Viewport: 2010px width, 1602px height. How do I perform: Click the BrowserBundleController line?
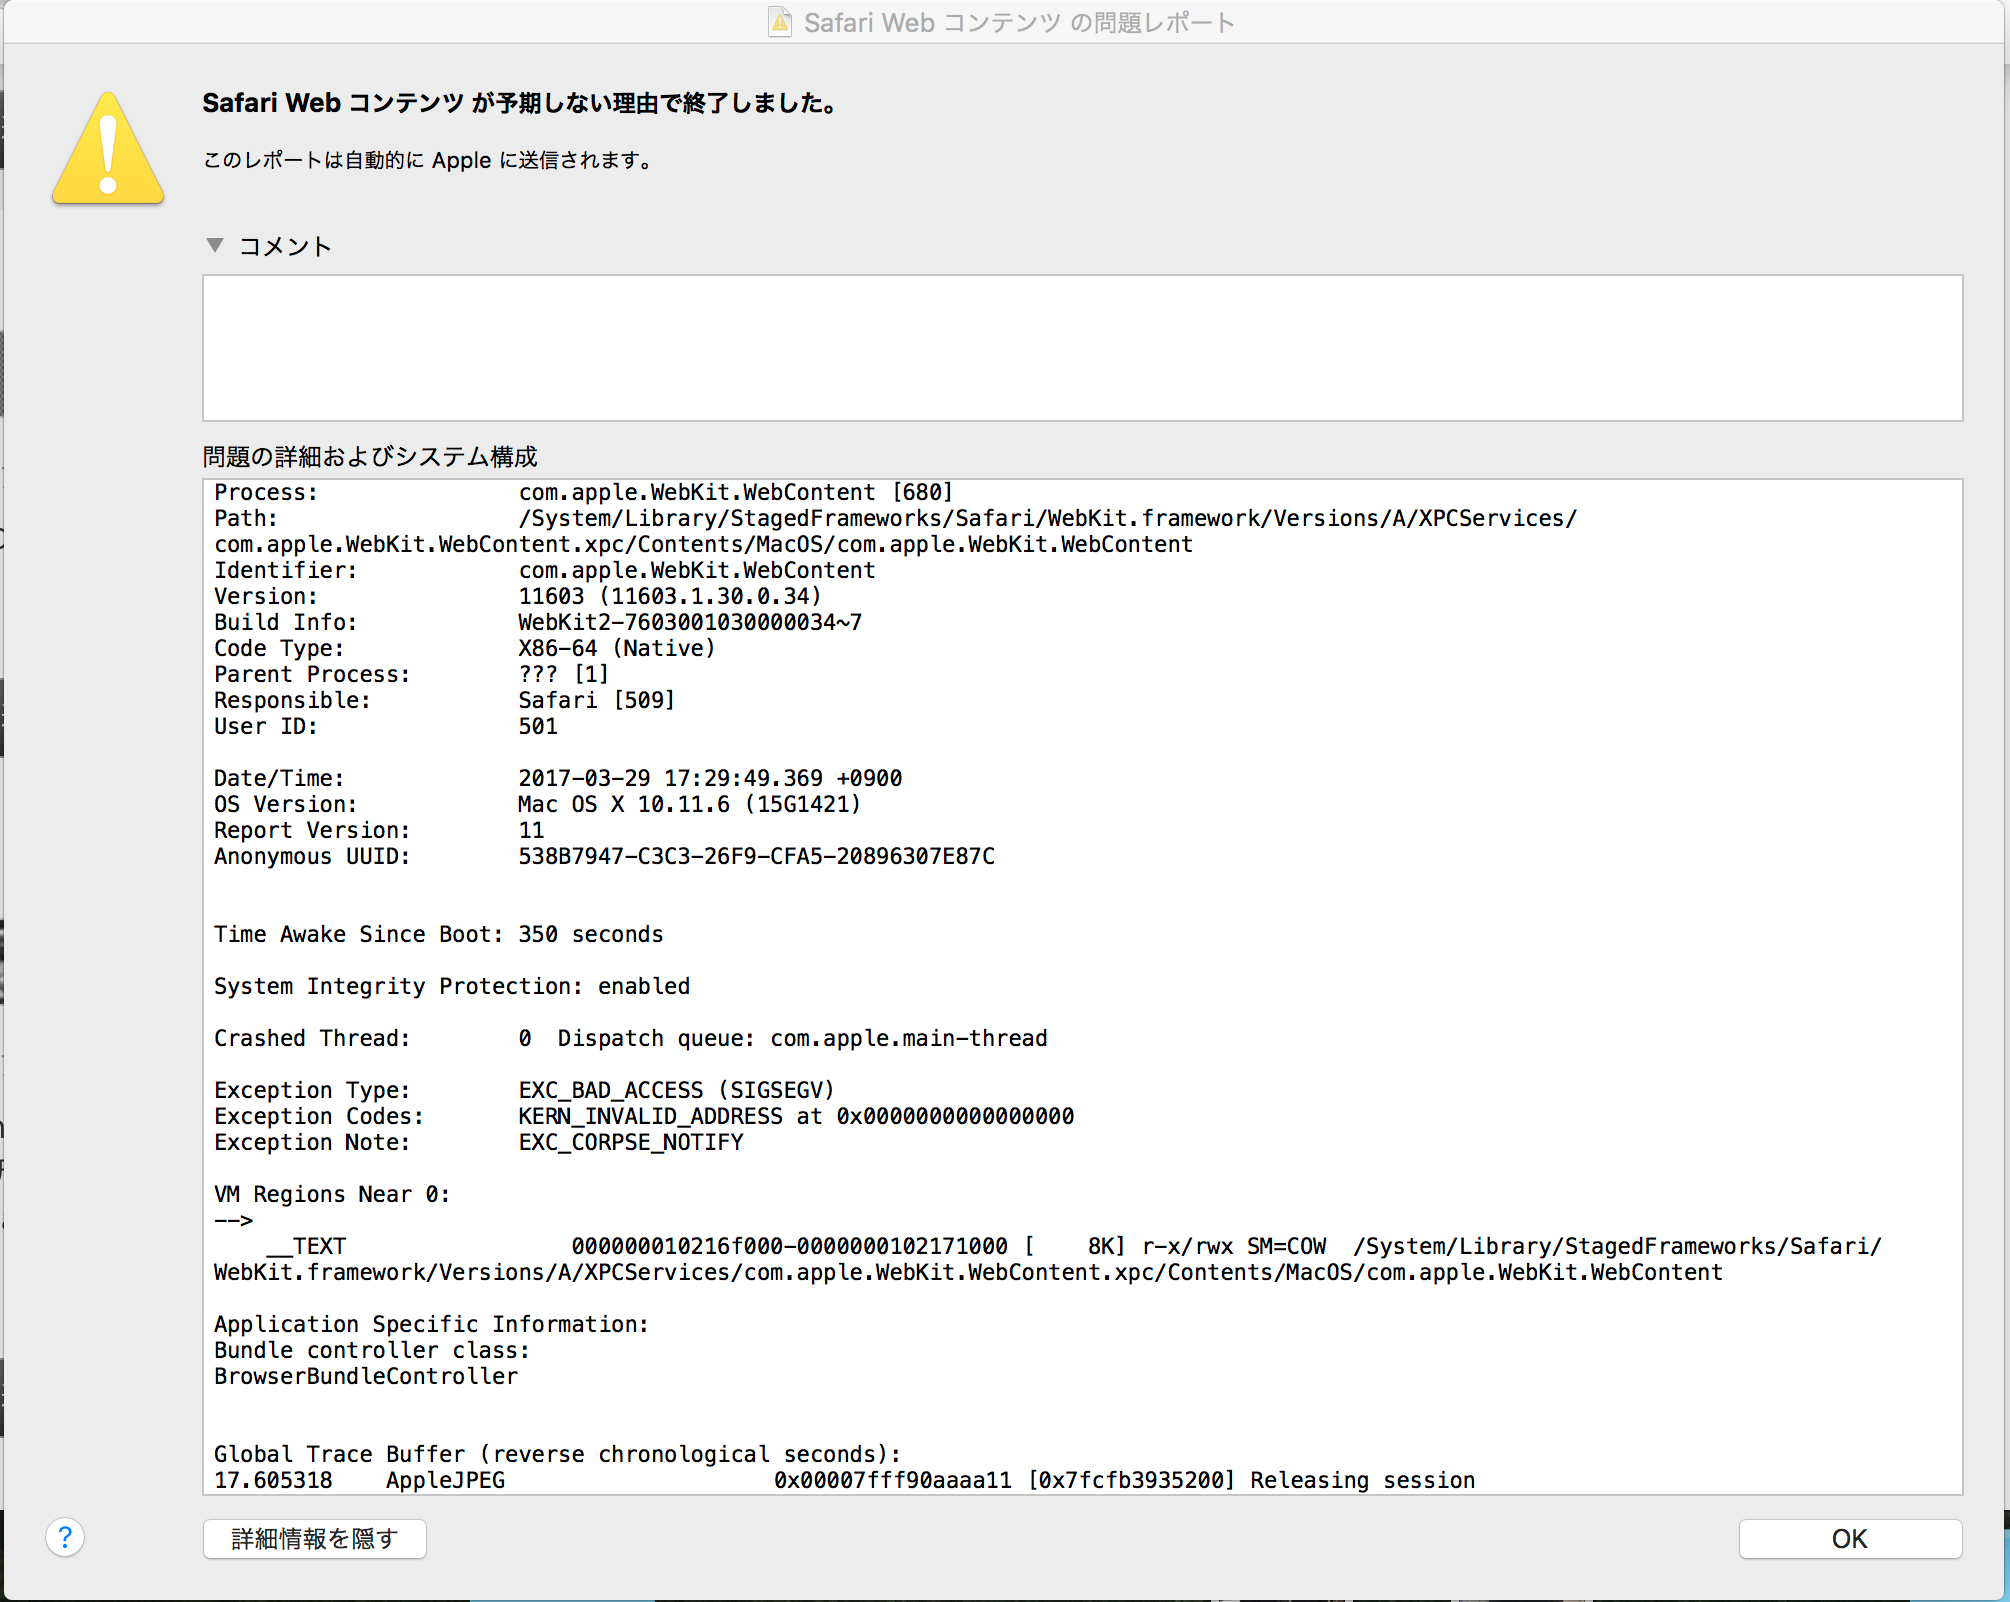point(366,1376)
